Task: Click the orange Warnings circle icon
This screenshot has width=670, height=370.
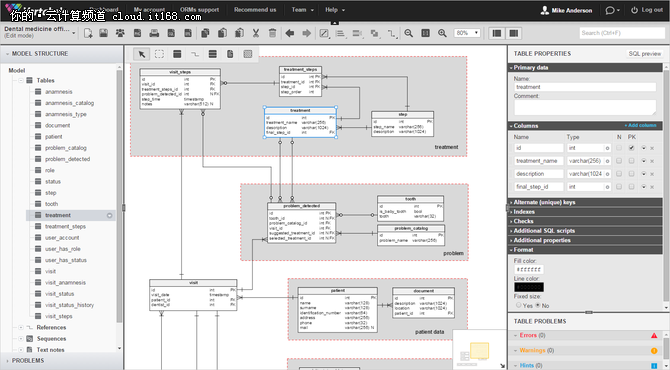Action: tap(654, 351)
